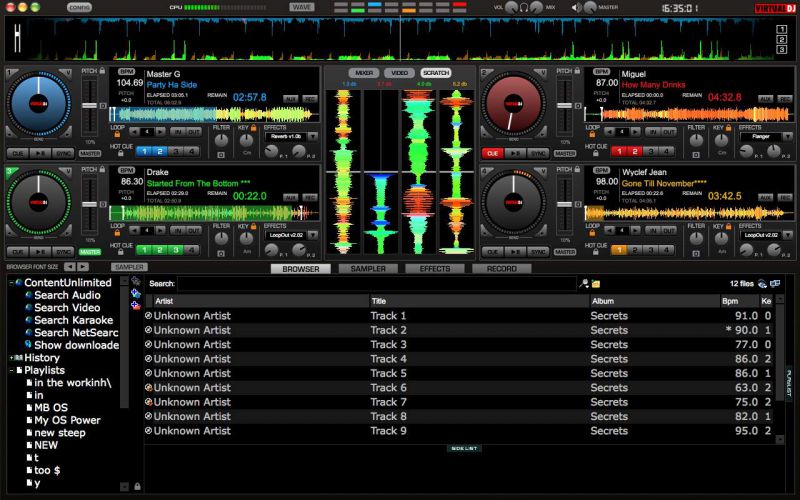This screenshot has height=500, width=800.
Task: Collapse the ContentUnlimited tree node
Action: click(11, 283)
